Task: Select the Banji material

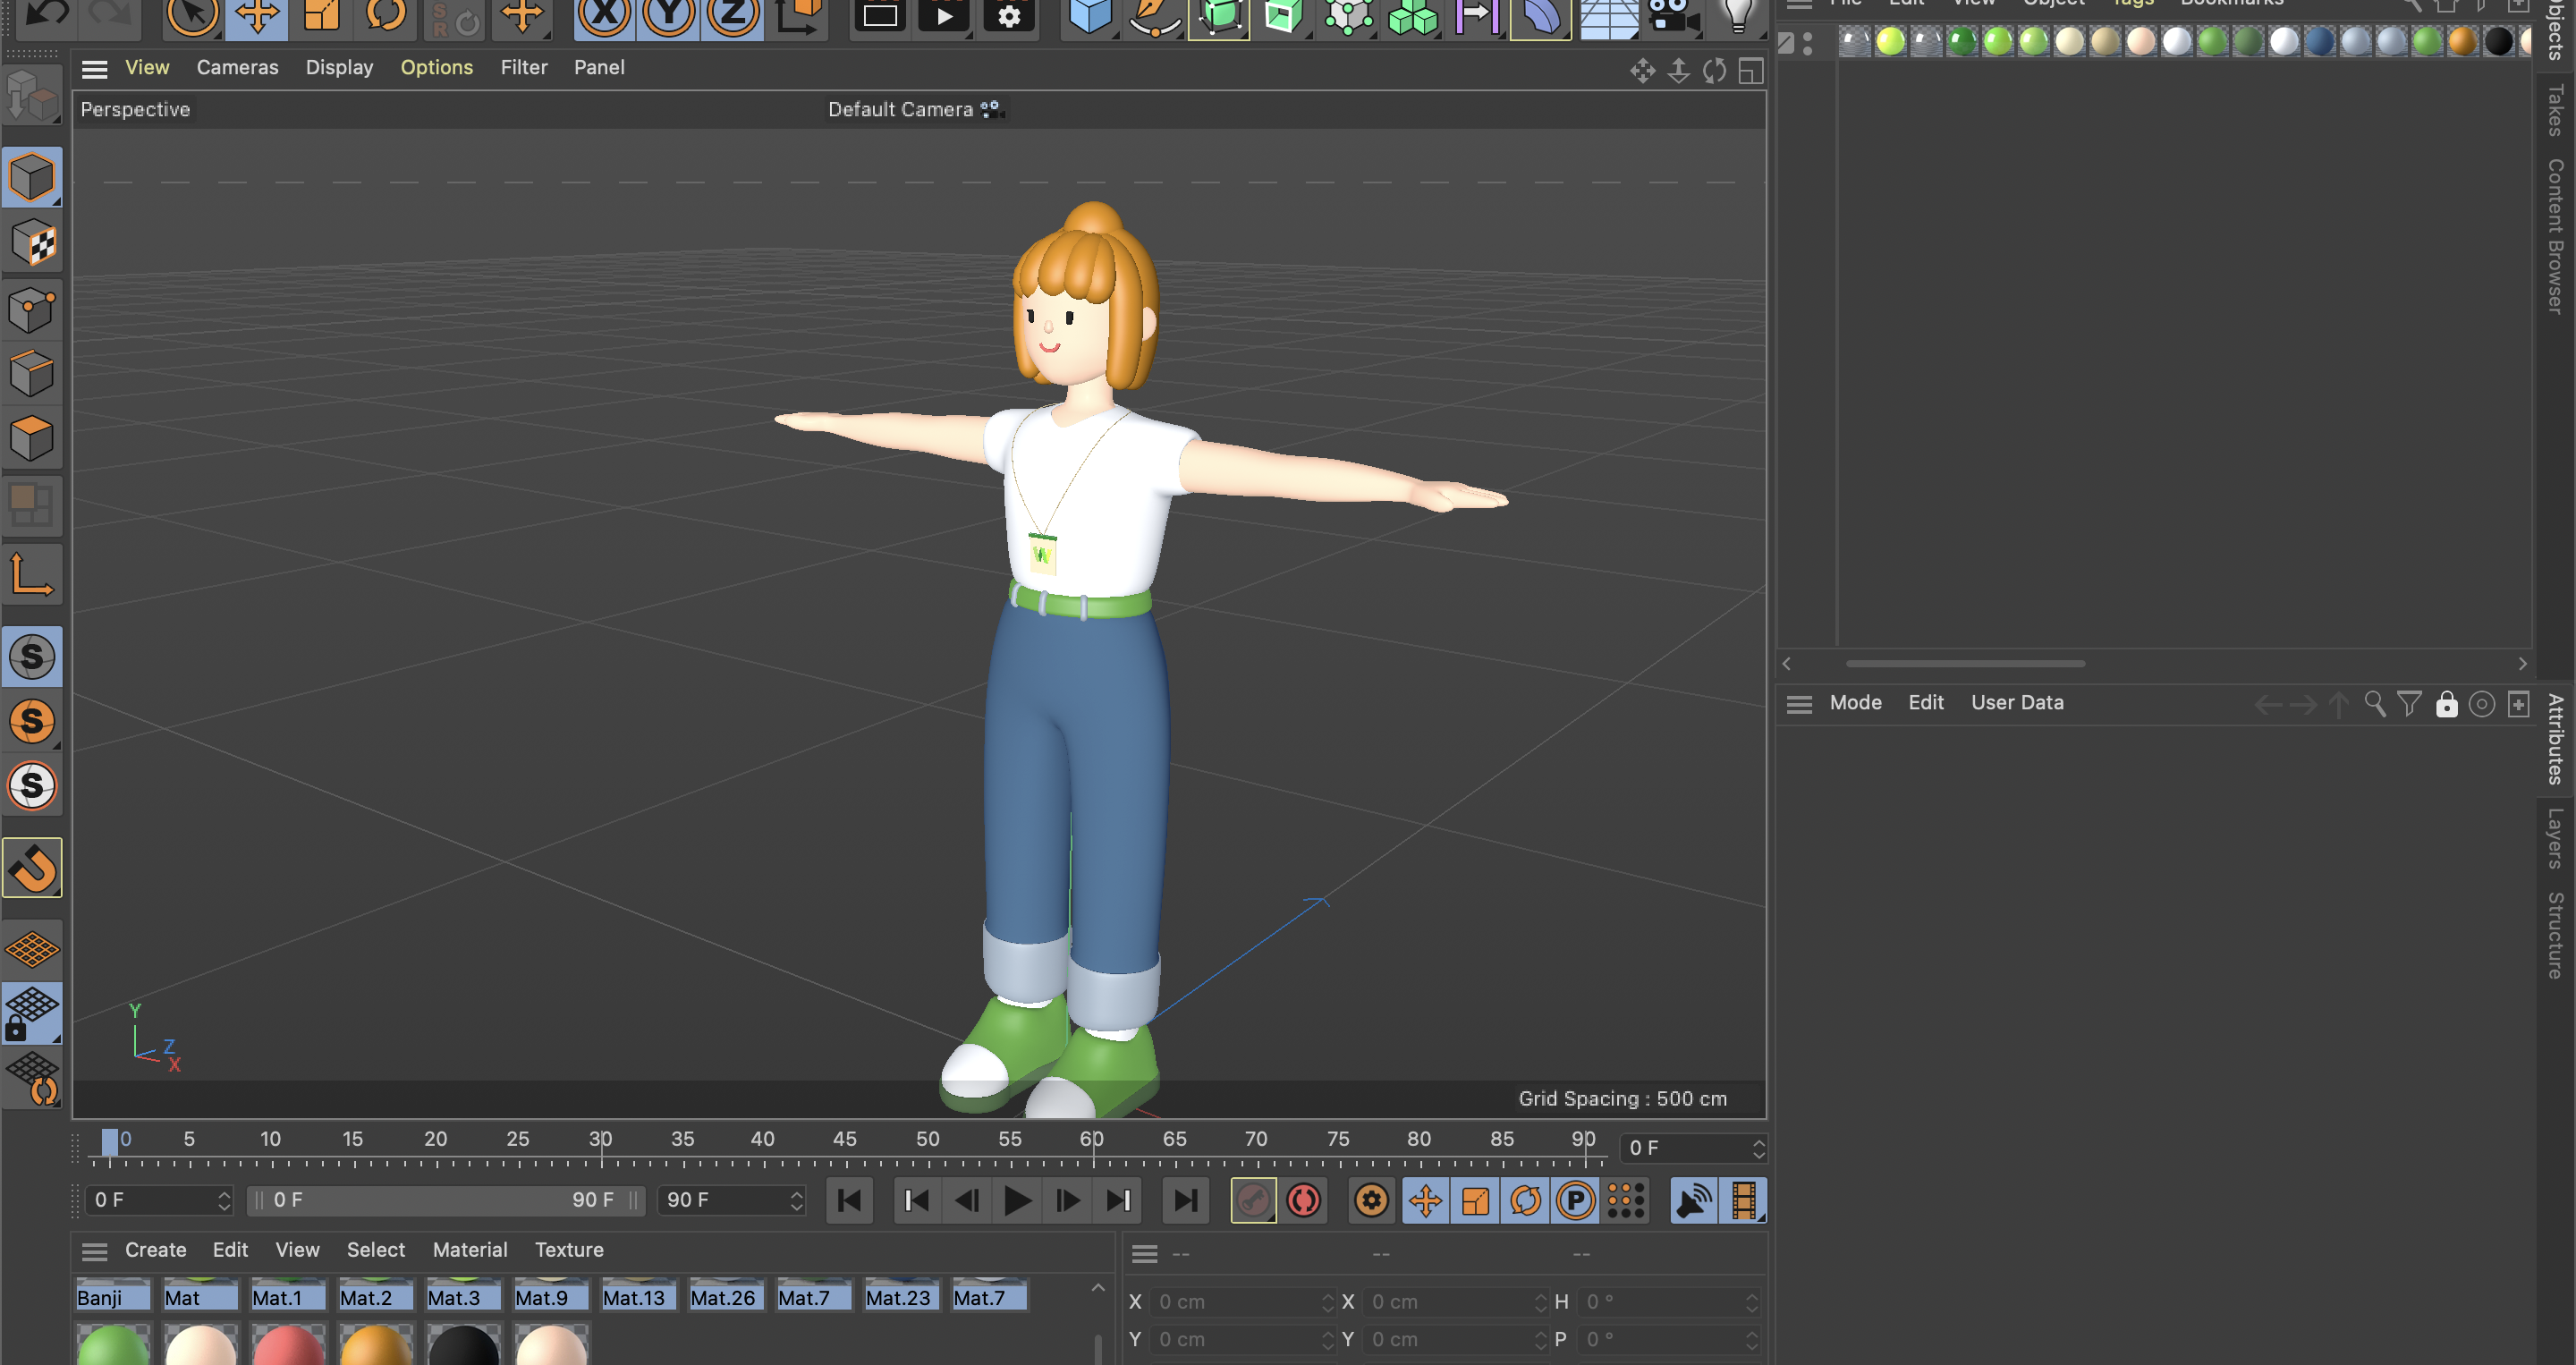Action: [113, 1297]
